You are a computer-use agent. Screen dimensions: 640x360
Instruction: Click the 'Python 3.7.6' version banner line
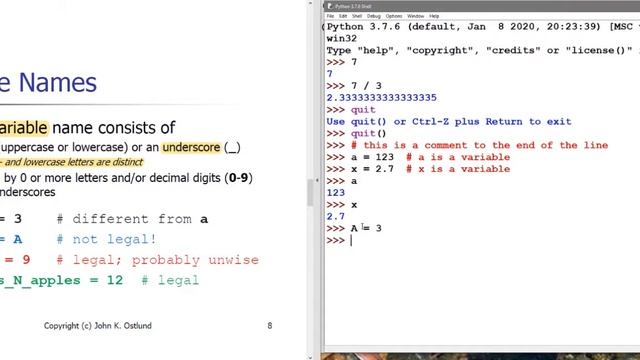(x=482, y=27)
